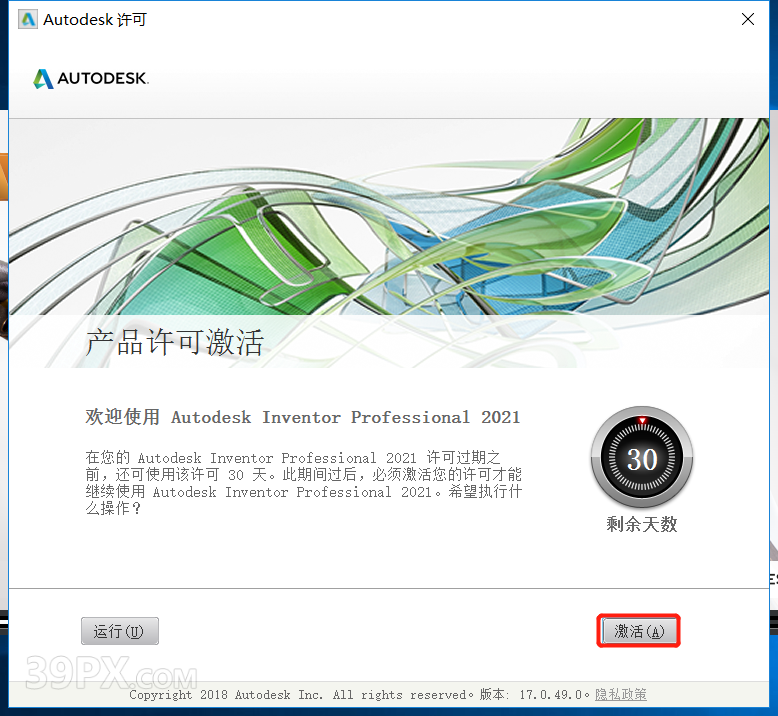The width and height of the screenshot is (778, 716).
Task: Click the Autodesk icon in the title bar
Action: tap(28, 19)
